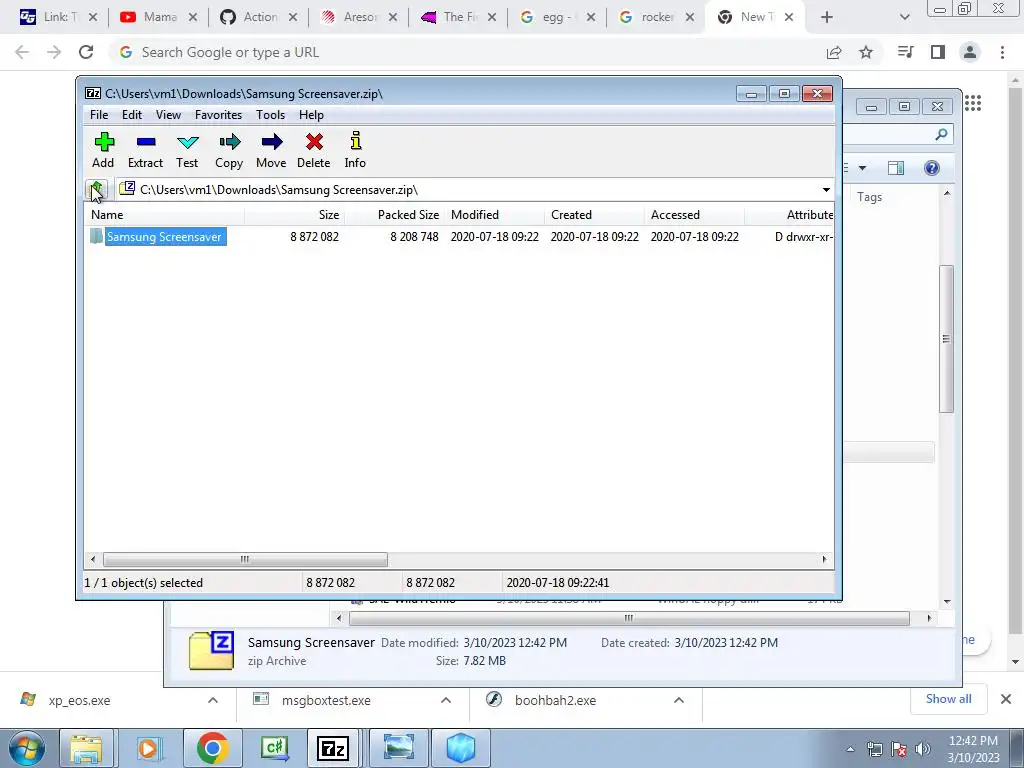1024x768 pixels.
Task: Expand options for xp_eos.exe download
Action: [213, 700]
